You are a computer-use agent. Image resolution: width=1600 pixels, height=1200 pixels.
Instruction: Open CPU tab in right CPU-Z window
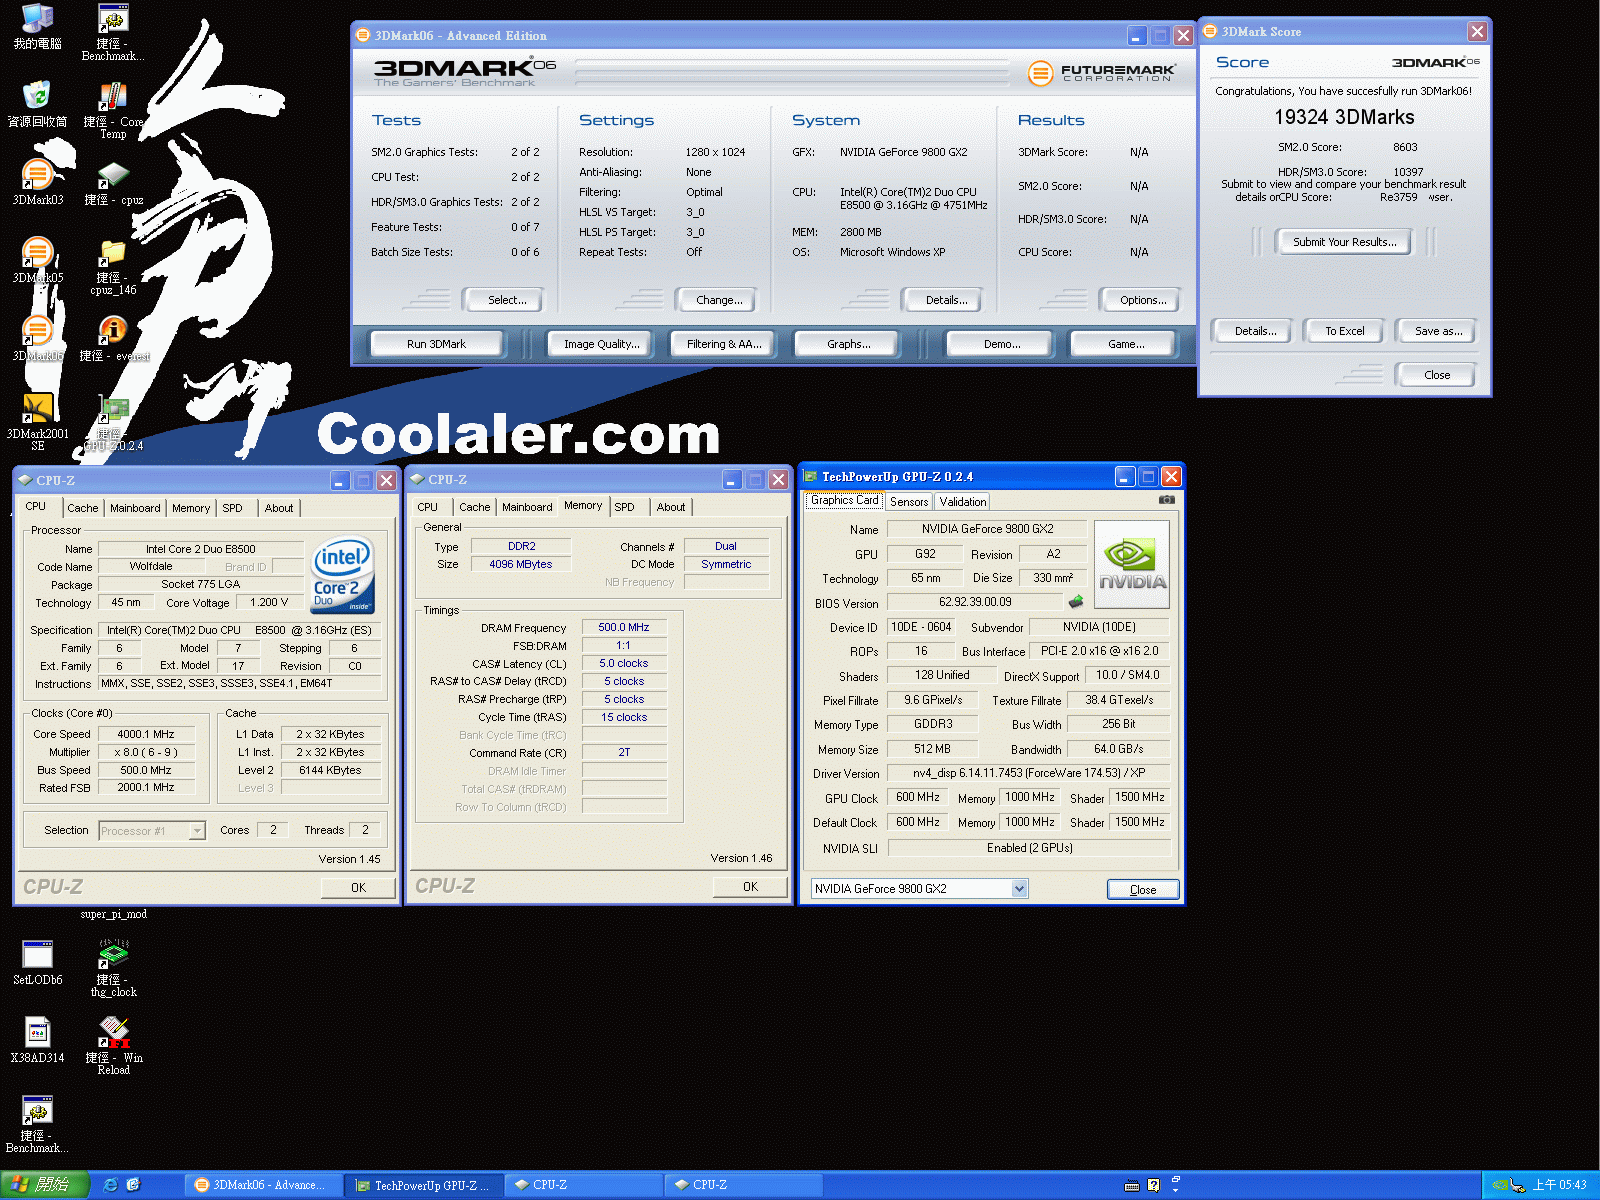point(428,507)
